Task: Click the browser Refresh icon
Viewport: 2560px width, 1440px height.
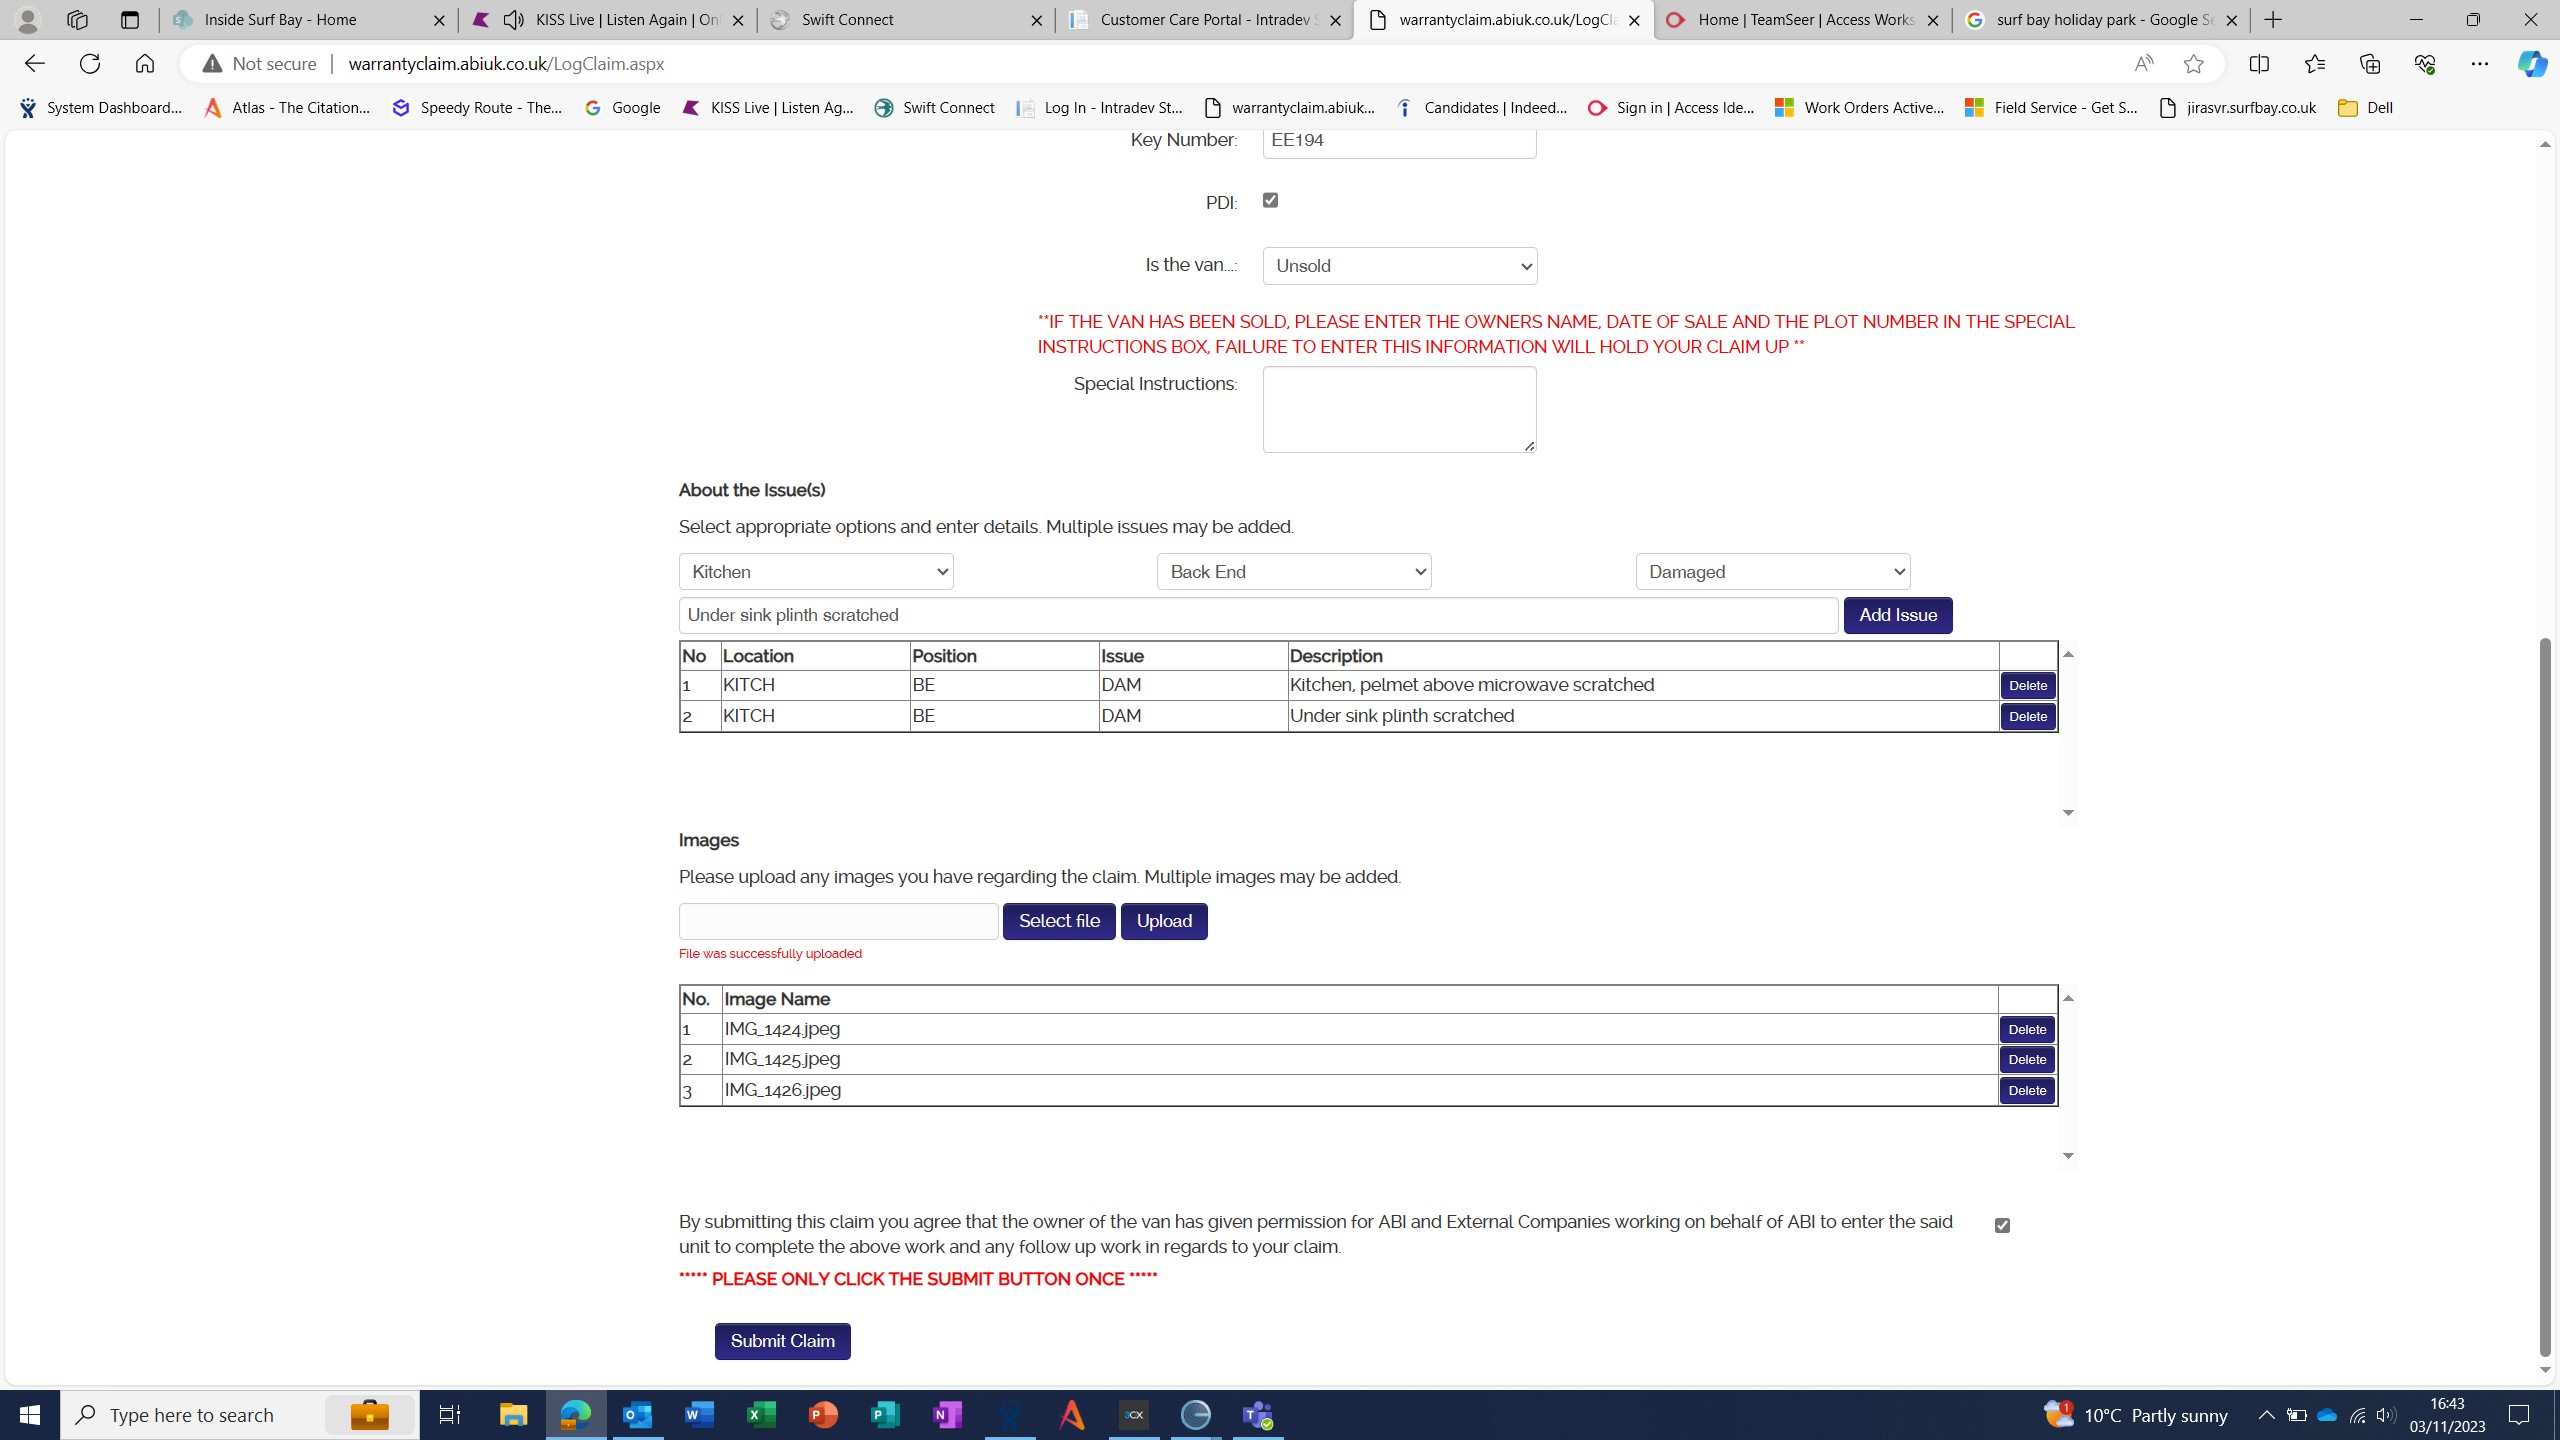Action: [90, 64]
